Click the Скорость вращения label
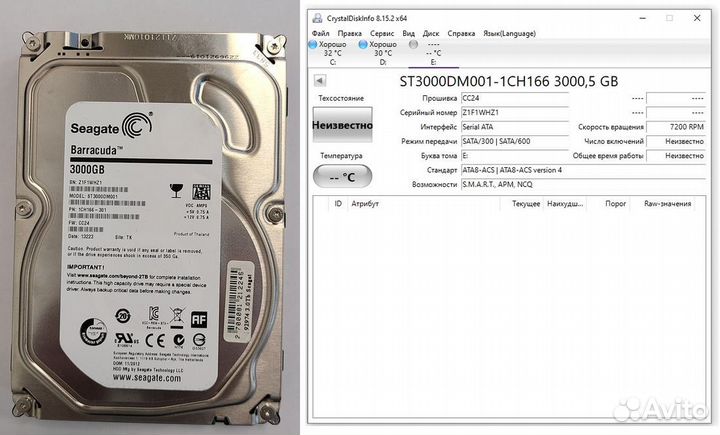The image size is (720, 435). click(611, 127)
